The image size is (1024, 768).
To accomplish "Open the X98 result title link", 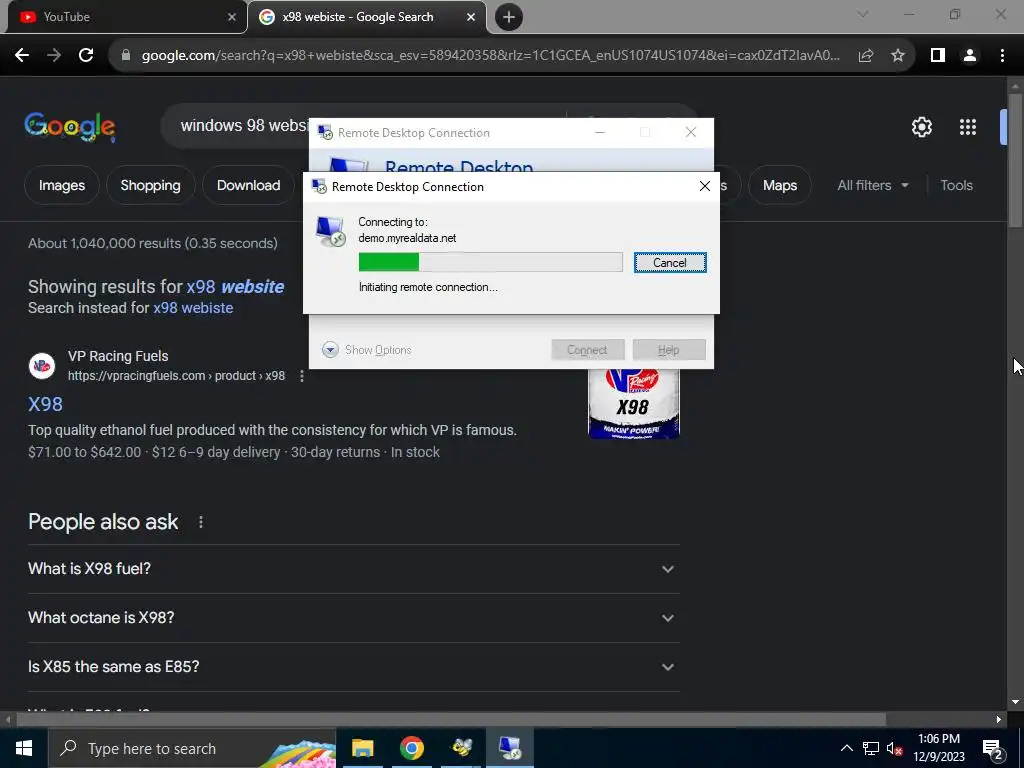I will tap(45, 404).
